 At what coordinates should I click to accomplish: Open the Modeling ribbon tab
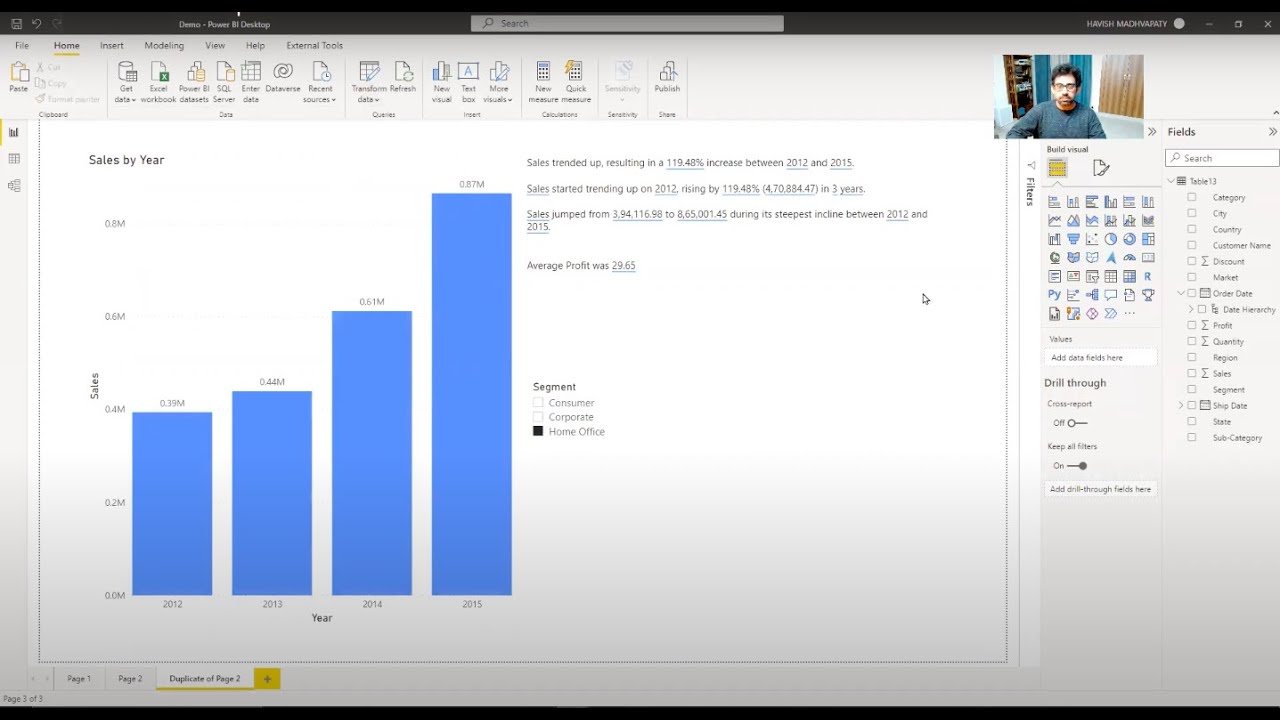(164, 45)
